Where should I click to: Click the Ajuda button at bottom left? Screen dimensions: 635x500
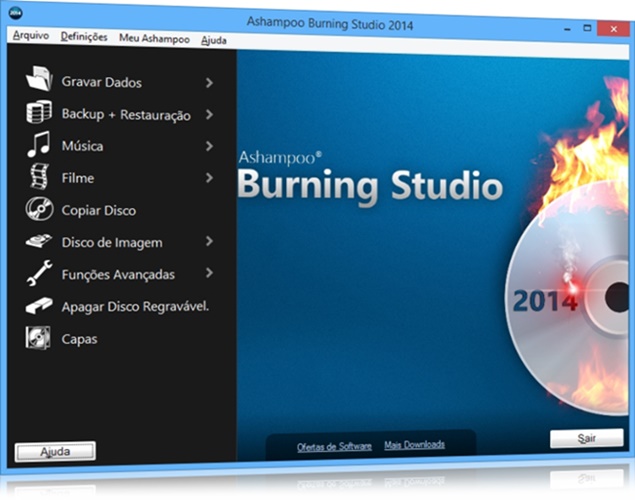(x=55, y=451)
